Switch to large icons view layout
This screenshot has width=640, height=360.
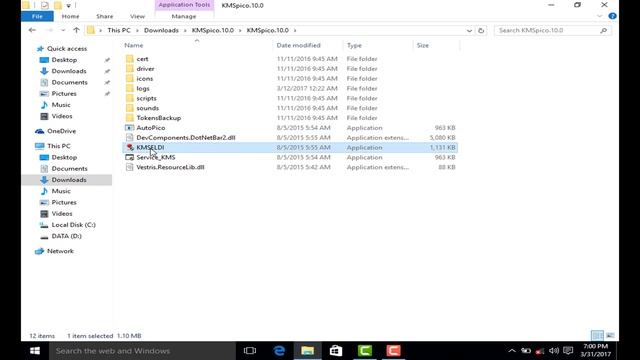click(610, 336)
